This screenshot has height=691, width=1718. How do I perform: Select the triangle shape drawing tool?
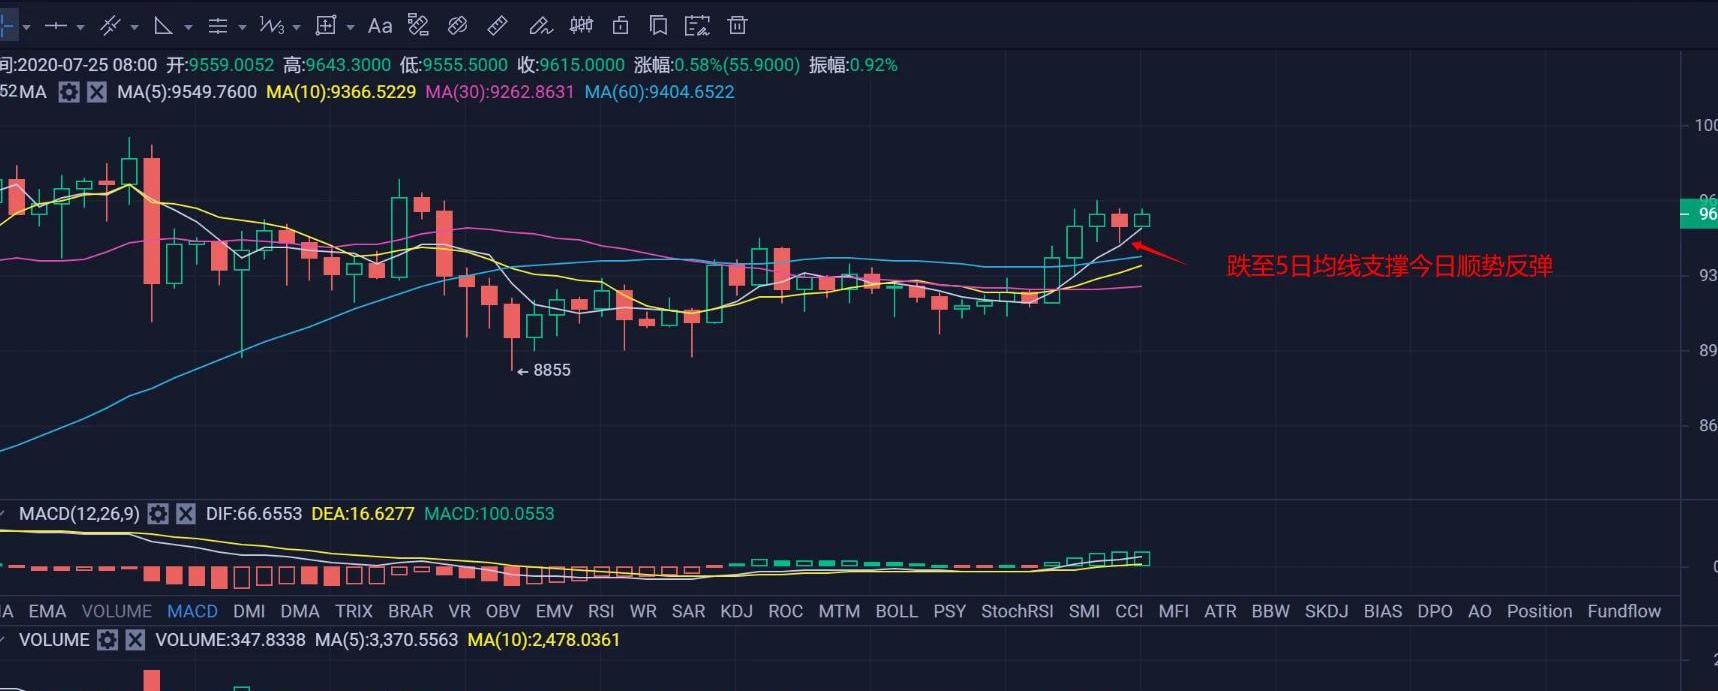163,26
